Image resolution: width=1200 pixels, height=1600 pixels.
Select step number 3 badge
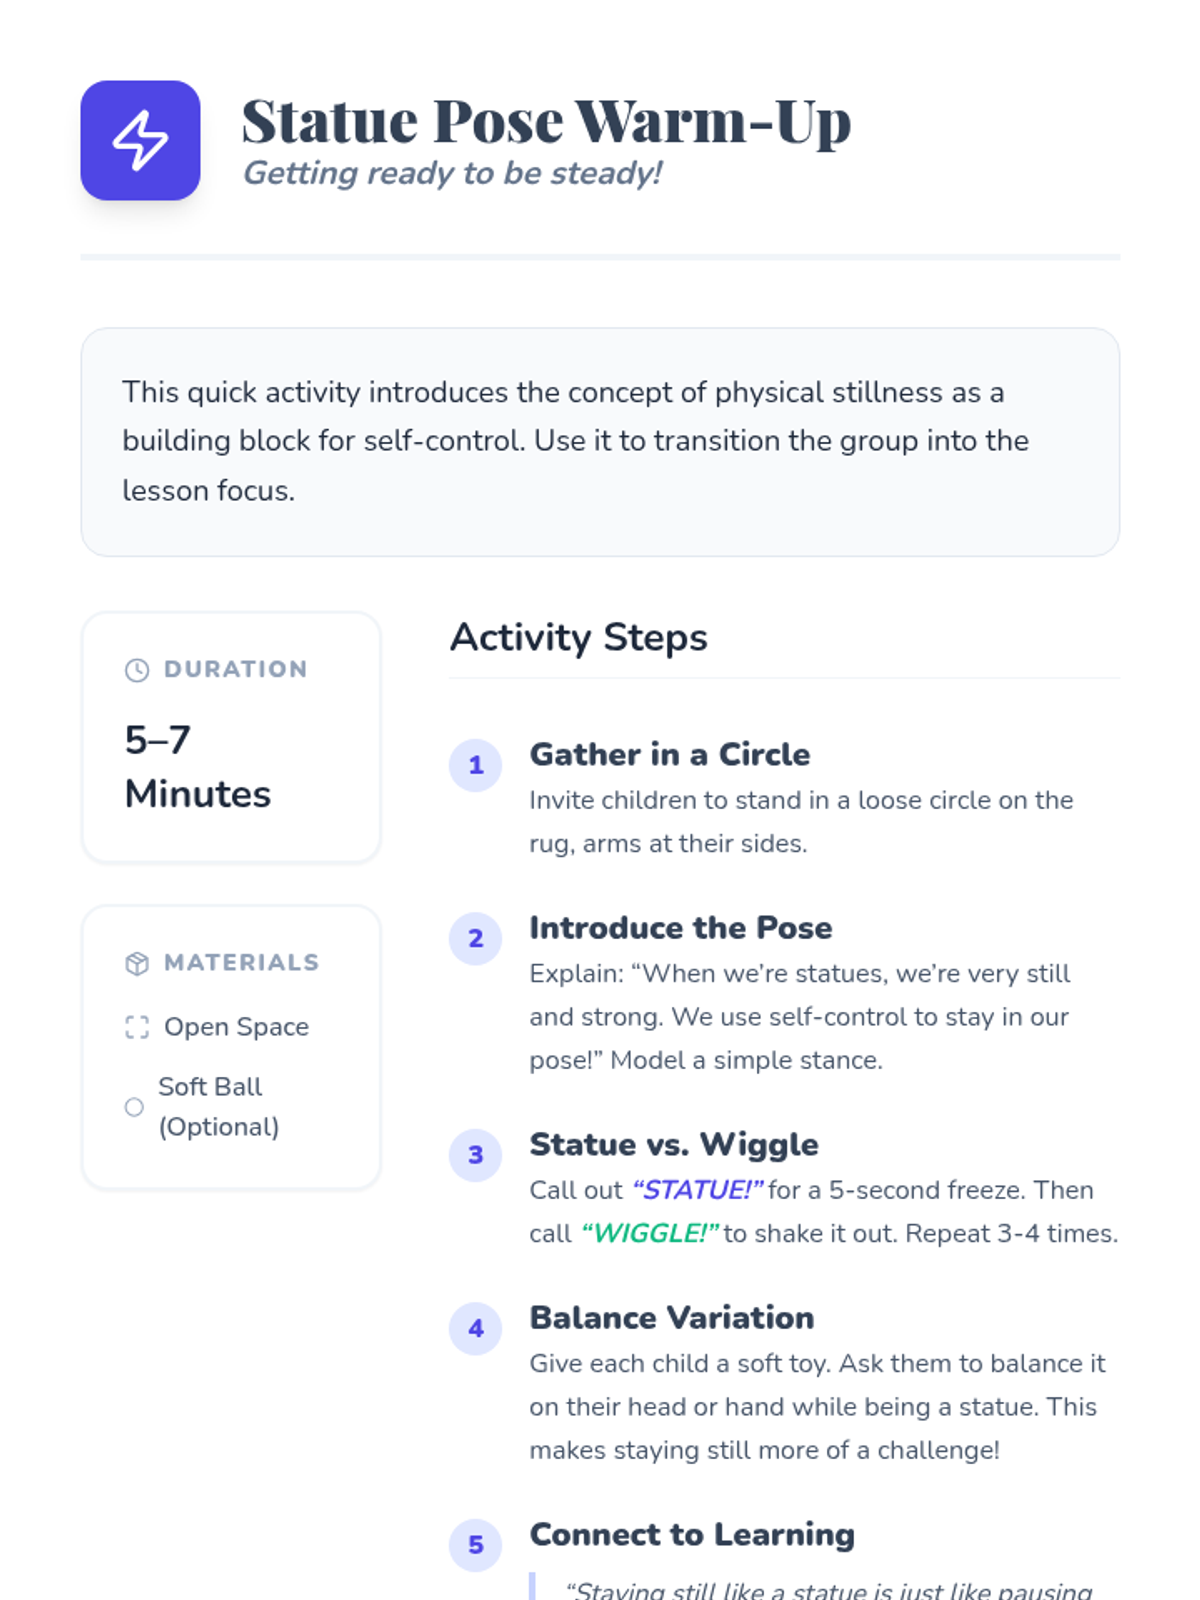tap(475, 1155)
